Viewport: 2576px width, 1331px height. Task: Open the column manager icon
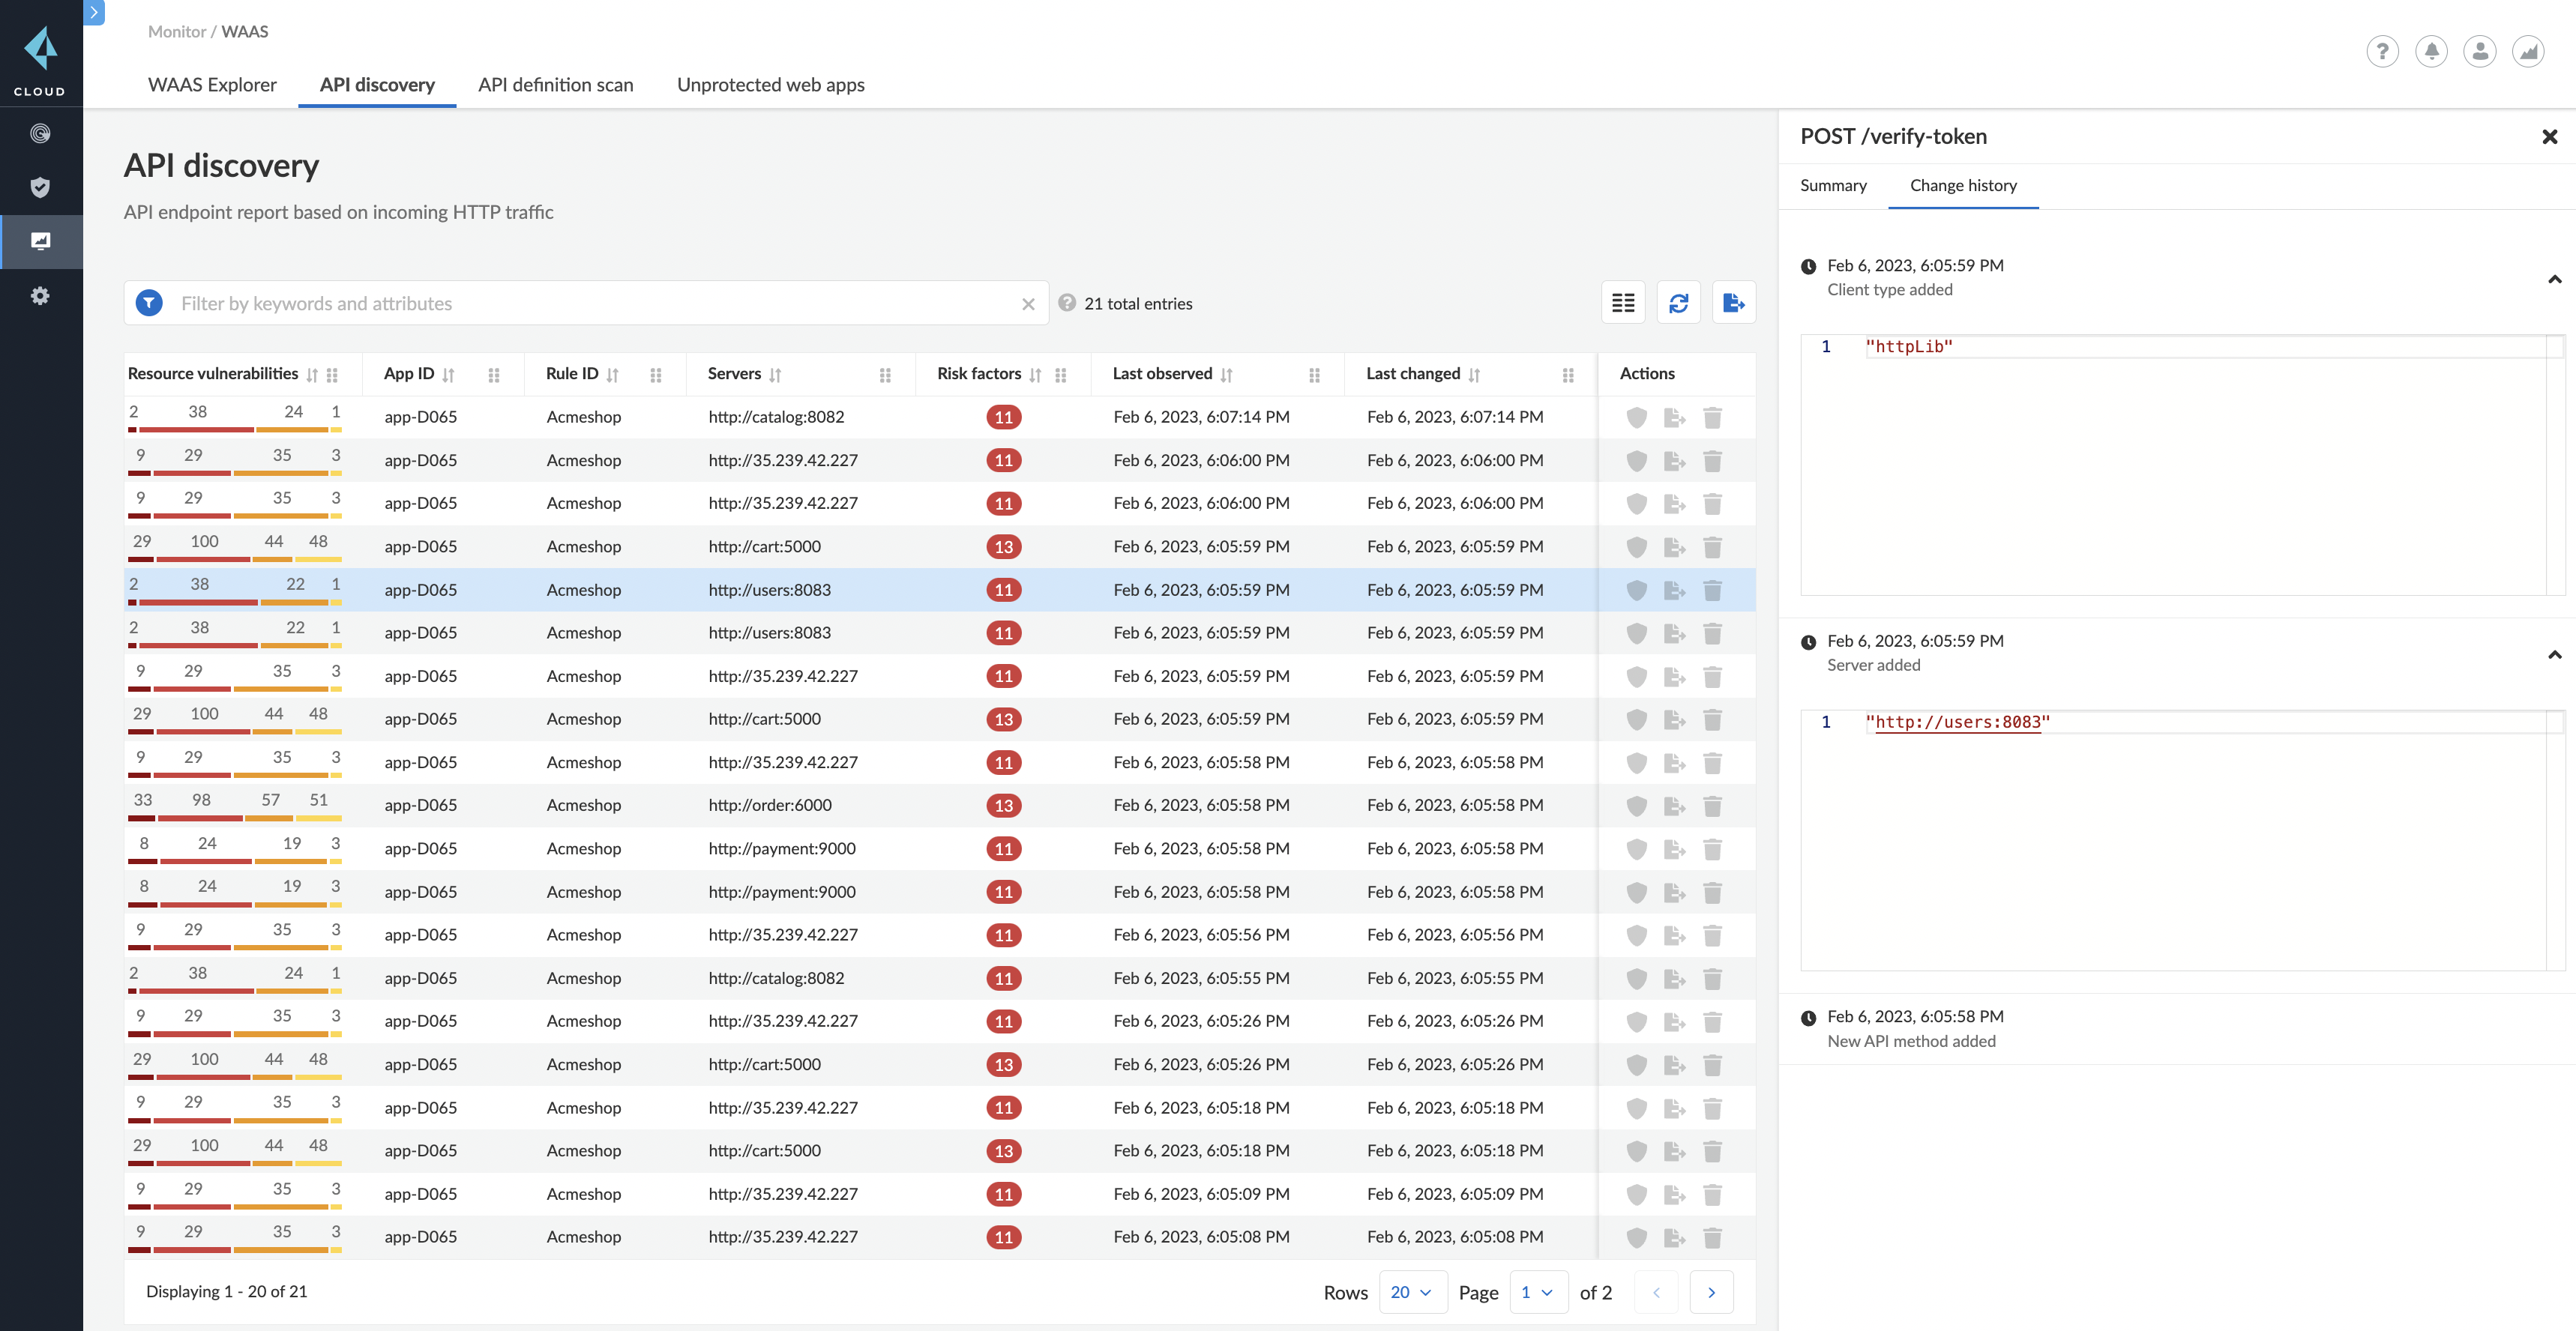pos(1623,303)
